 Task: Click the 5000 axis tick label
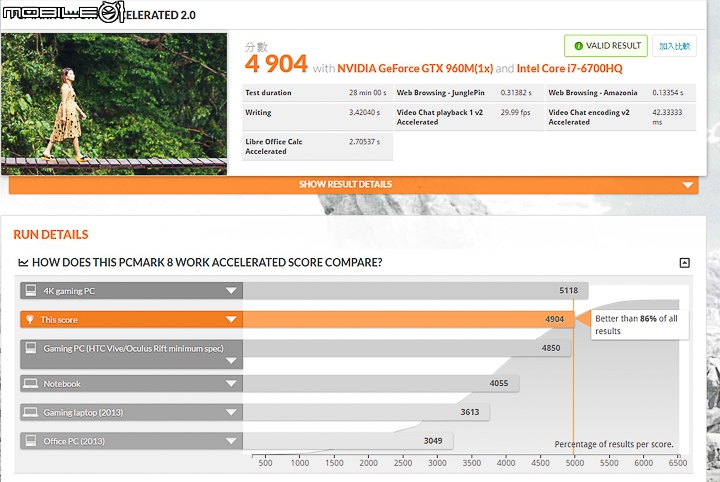coord(575,463)
